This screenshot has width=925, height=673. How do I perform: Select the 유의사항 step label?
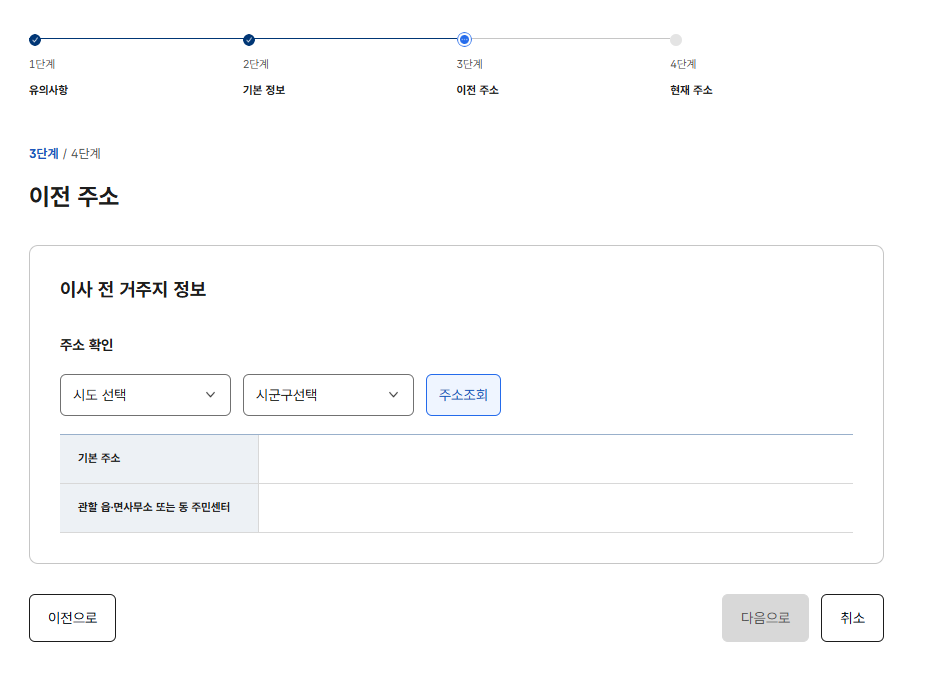pos(48,90)
